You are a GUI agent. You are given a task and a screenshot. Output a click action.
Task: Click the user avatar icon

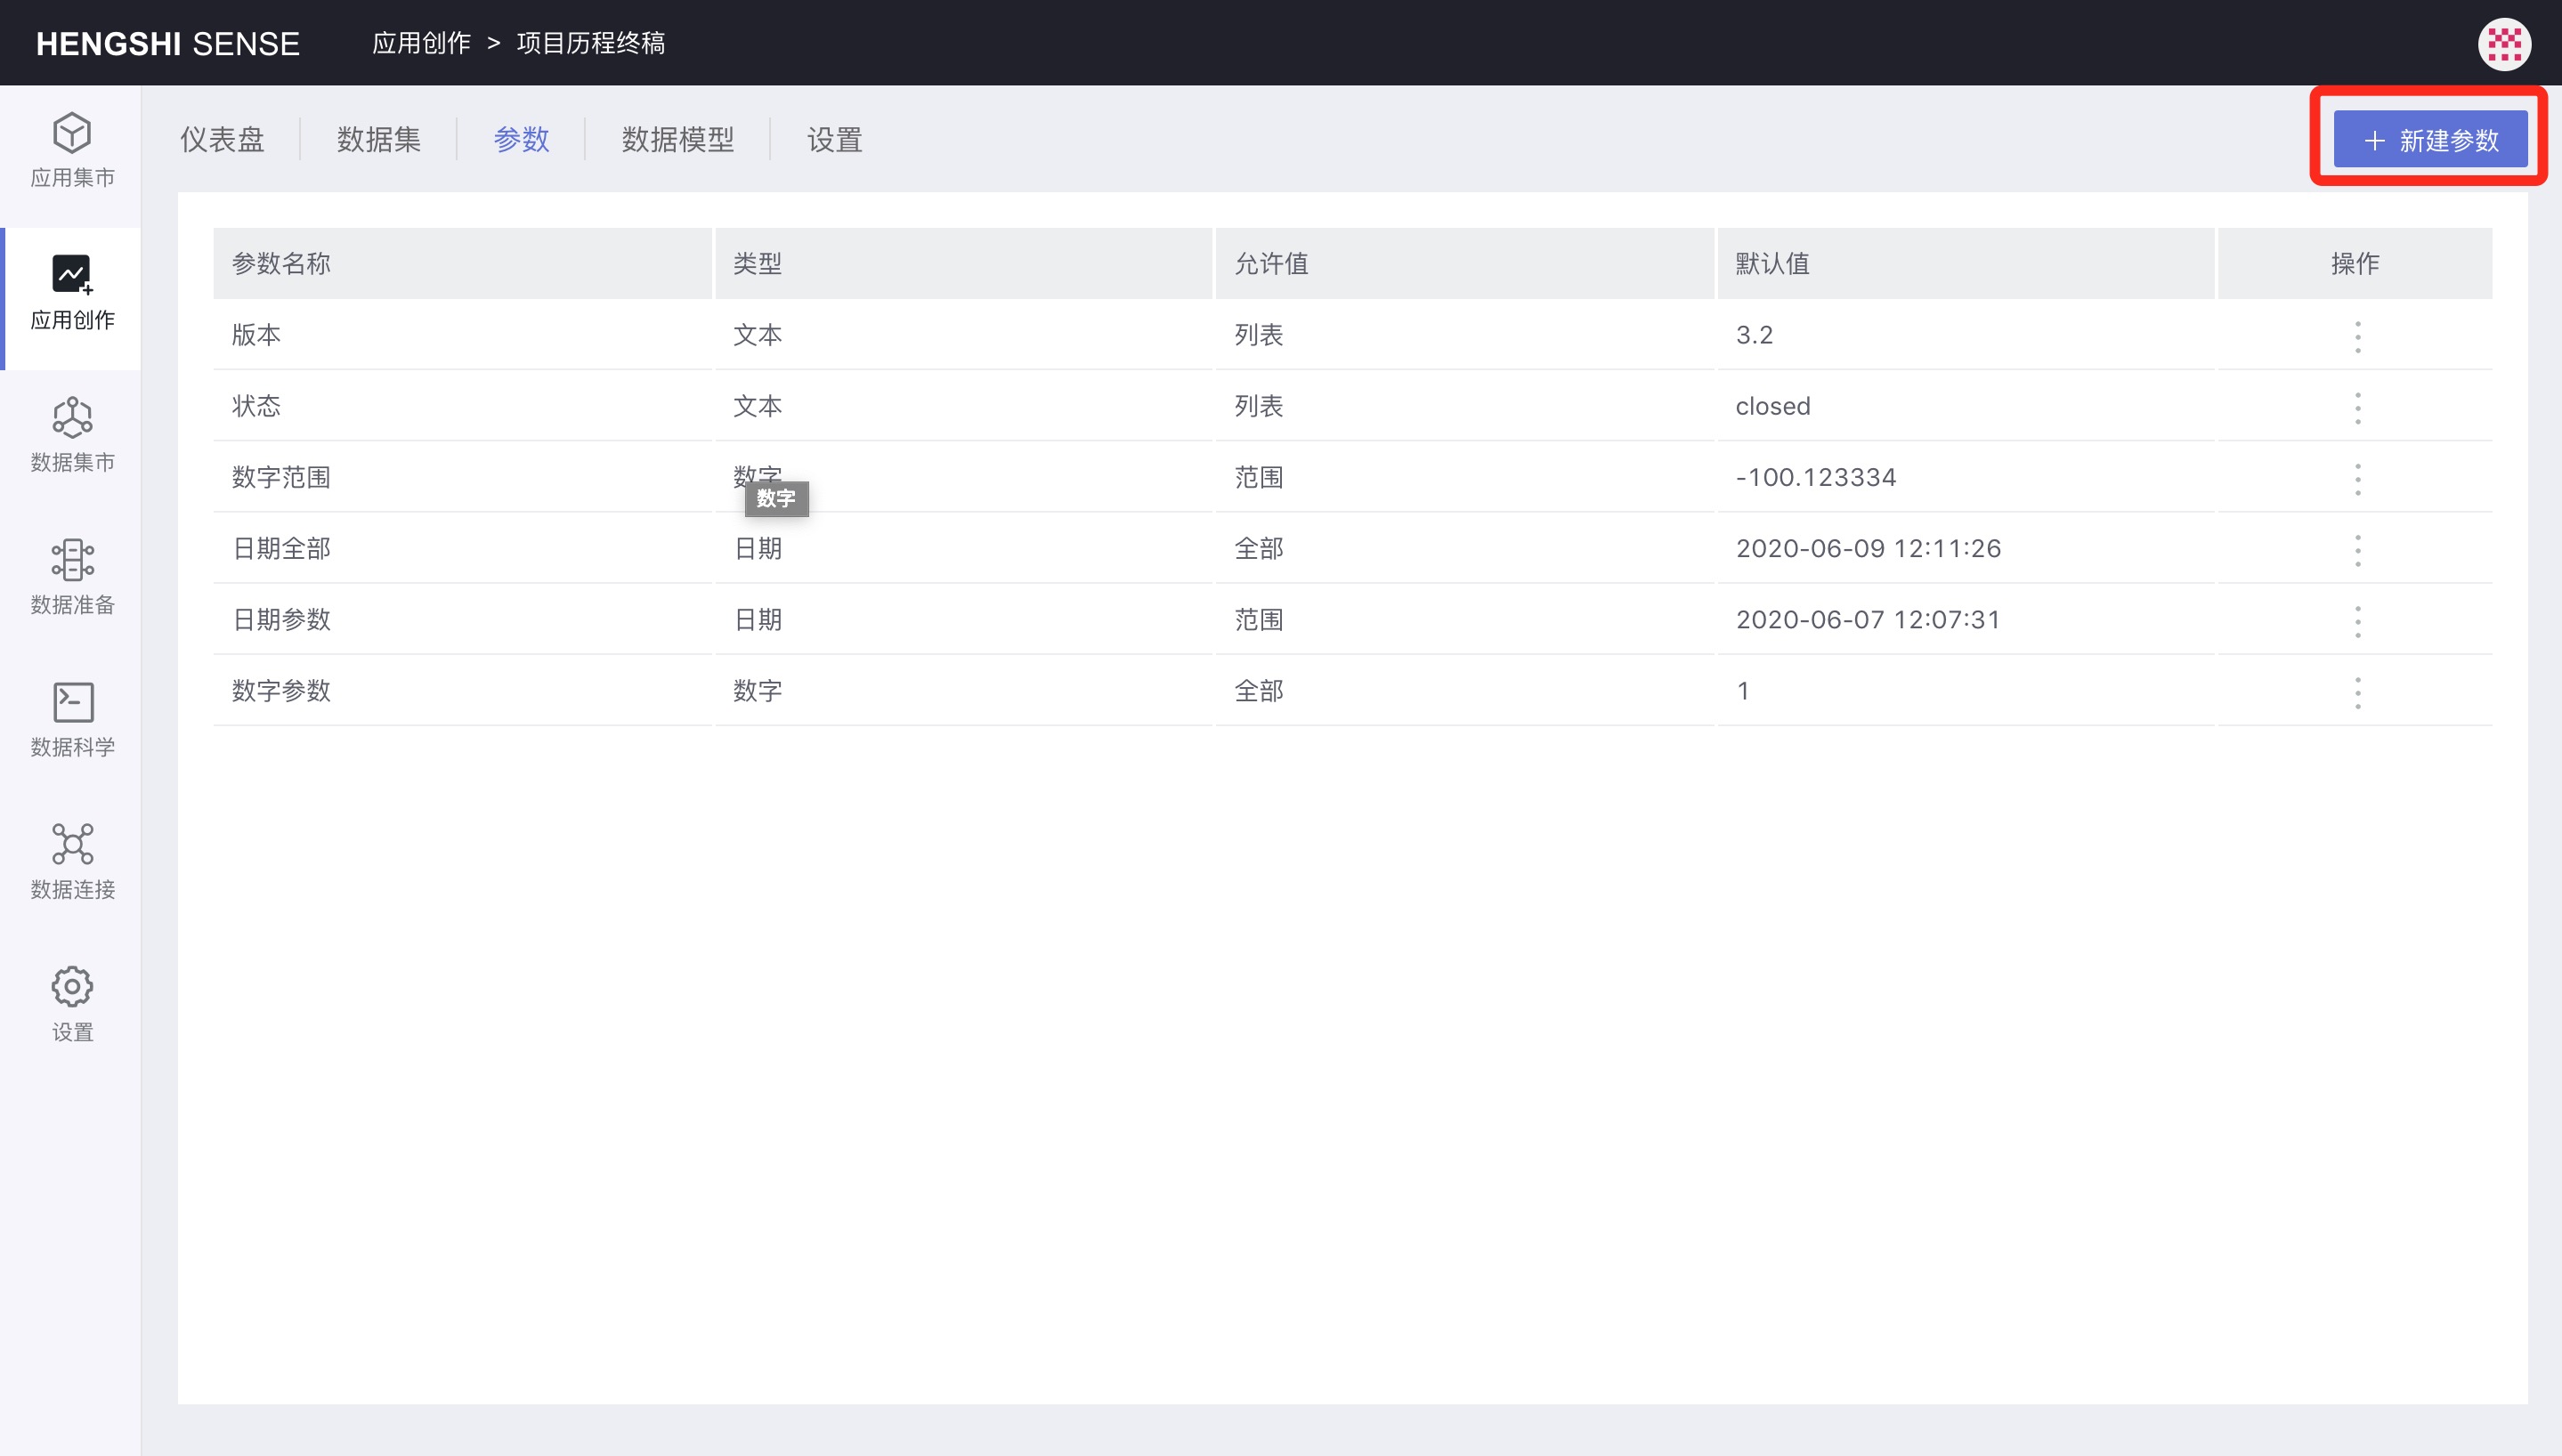tap(2504, 43)
